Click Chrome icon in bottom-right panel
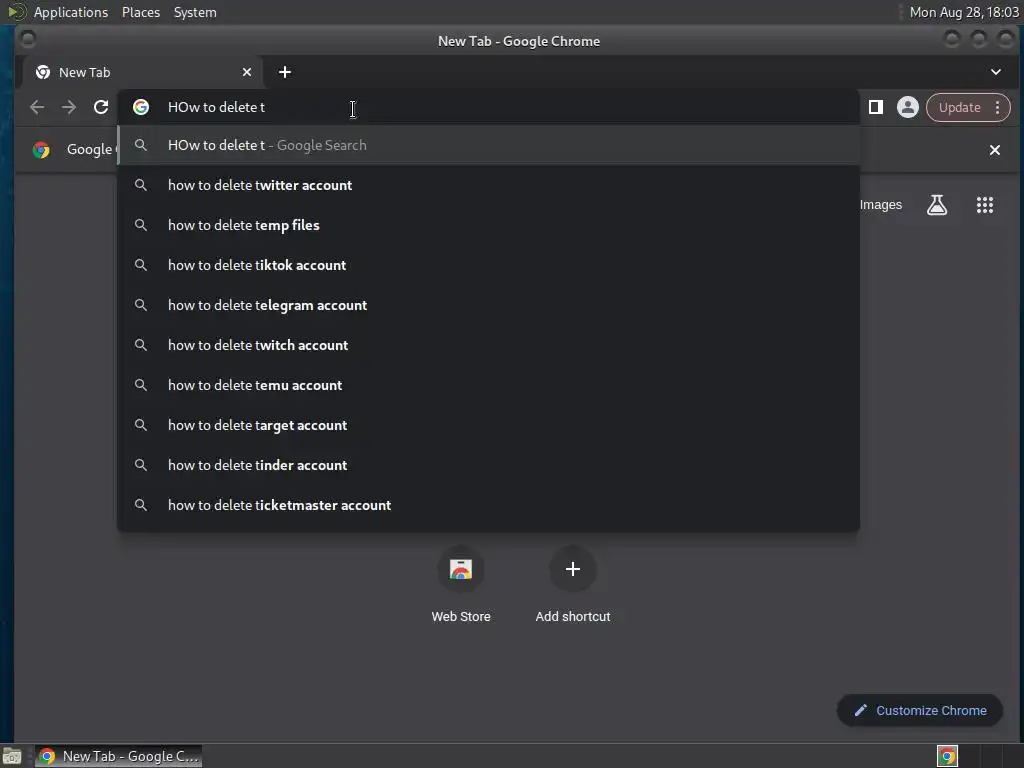Image resolution: width=1024 pixels, height=768 pixels. (947, 756)
